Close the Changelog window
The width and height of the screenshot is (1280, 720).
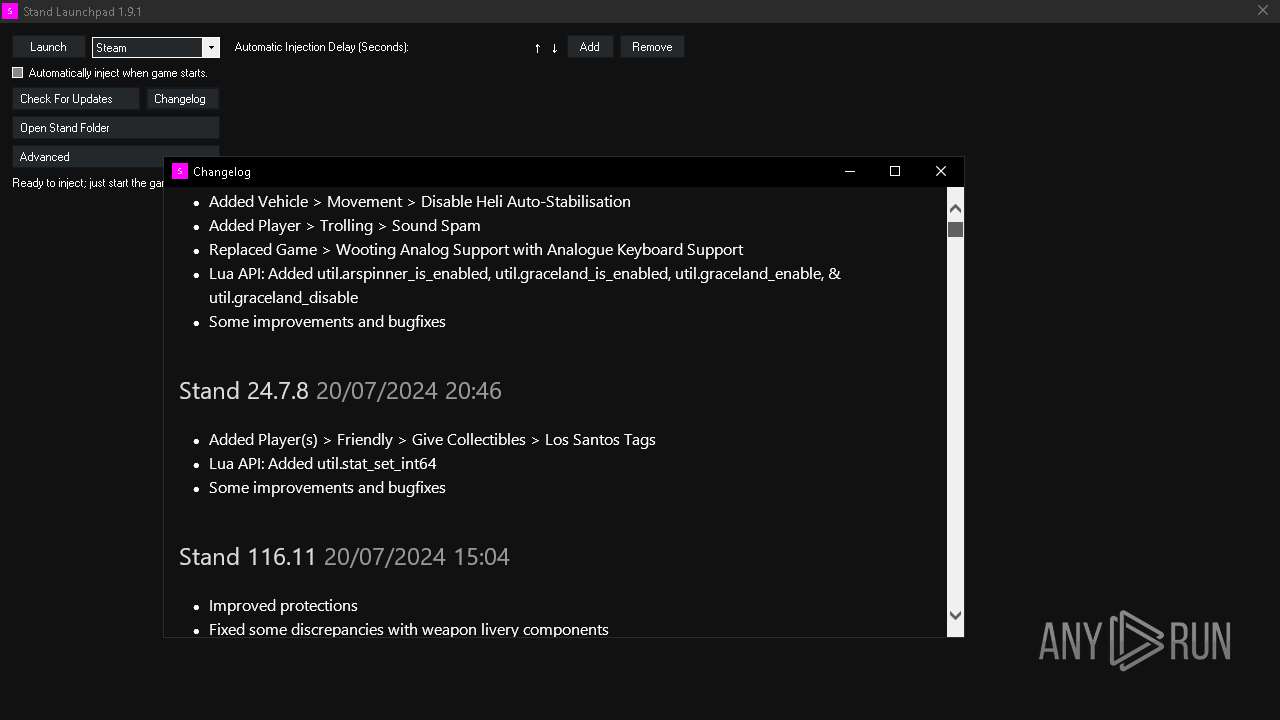tap(941, 171)
